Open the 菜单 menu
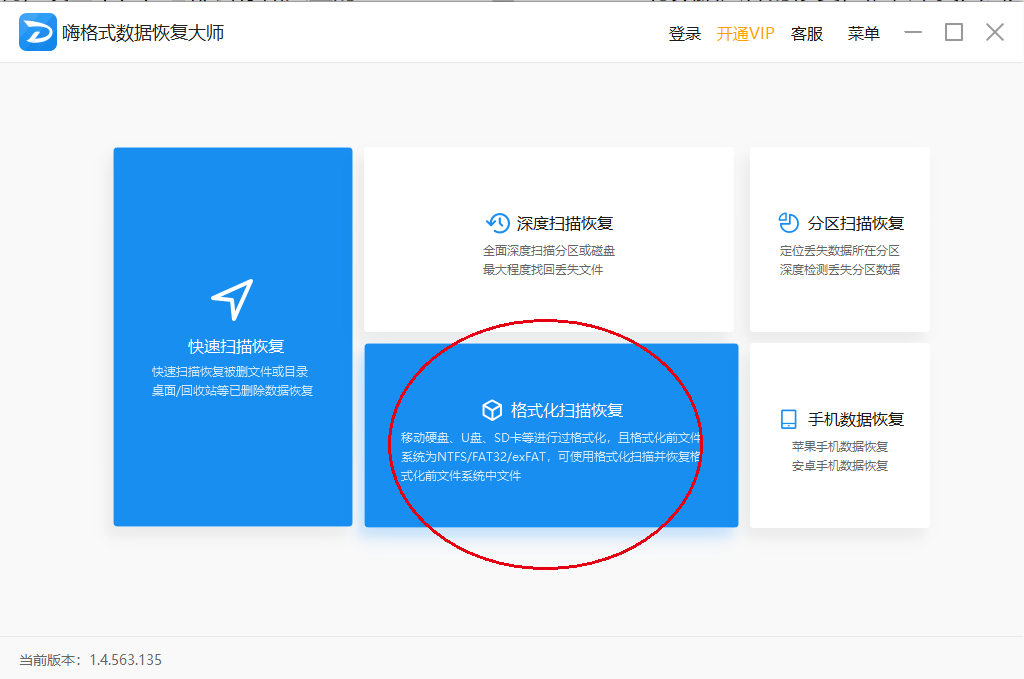Screen dimensions: 1024x679 click(x=863, y=33)
